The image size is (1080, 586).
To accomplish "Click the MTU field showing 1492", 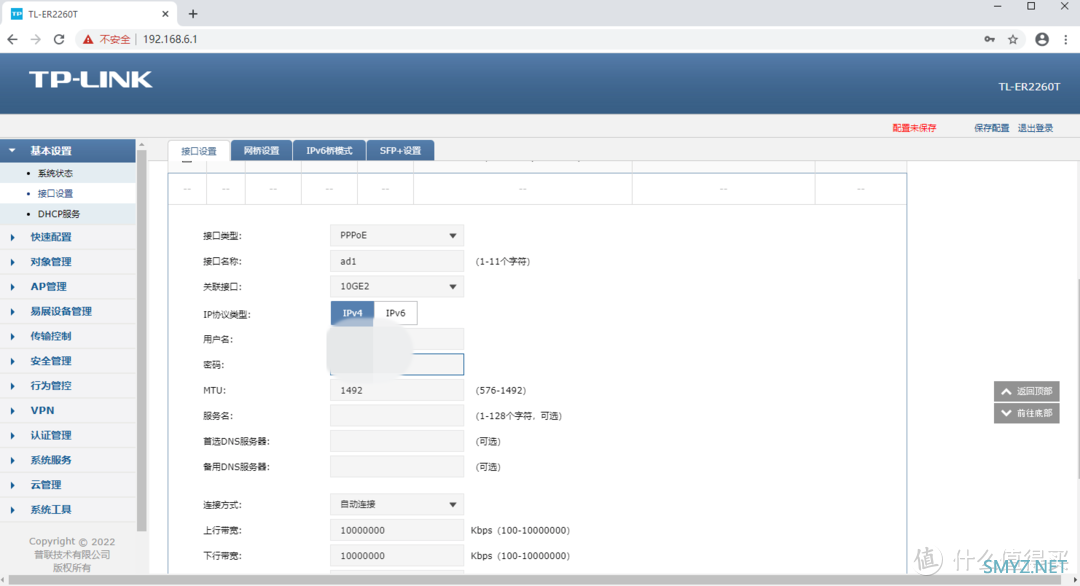I will coord(397,390).
